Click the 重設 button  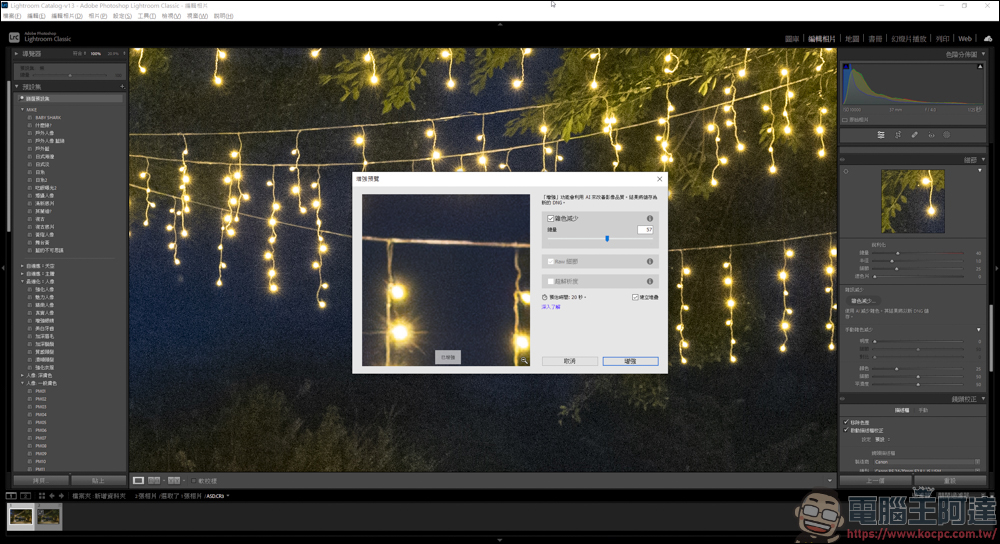click(x=950, y=481)
